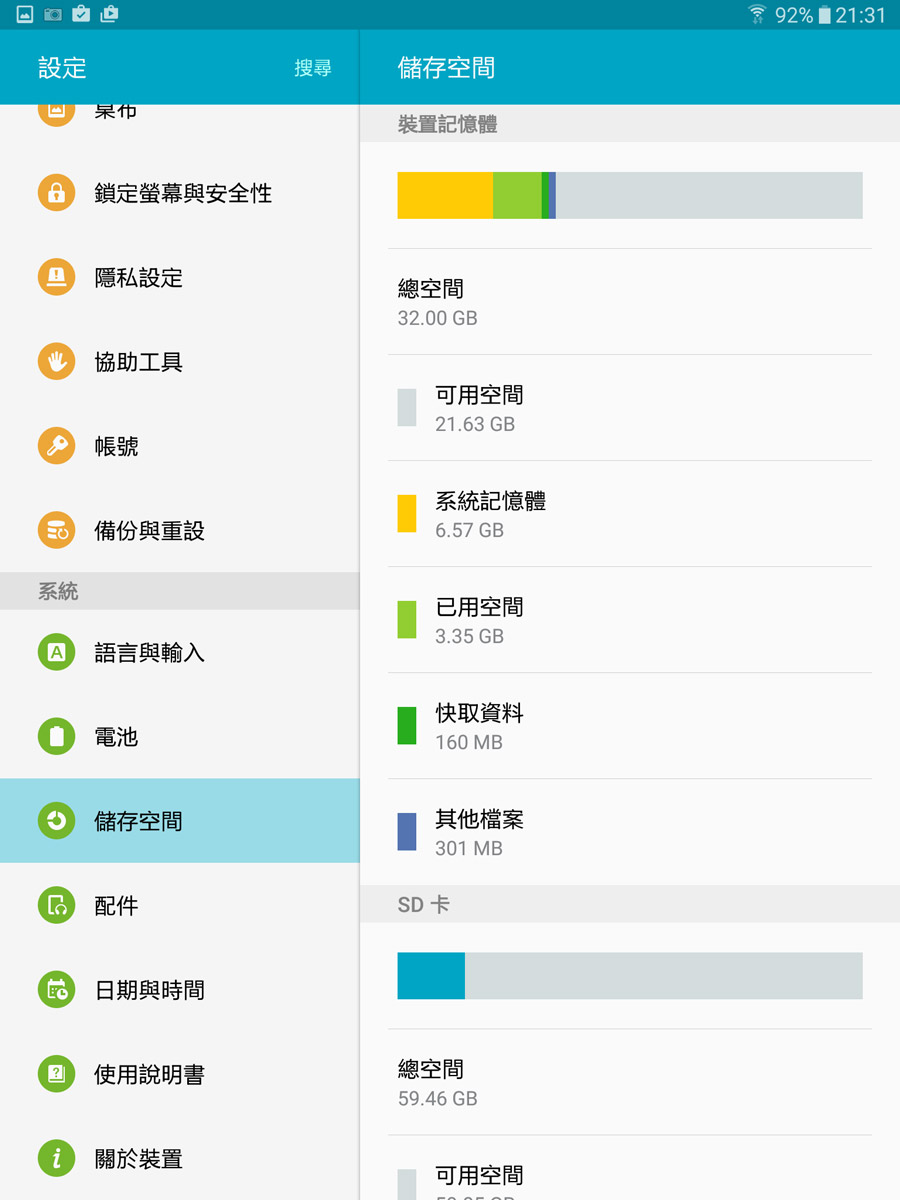The width and height of the screenshot is (900, 1200).
Task: Open the date and time icon
Action: [x=57, y=989]
